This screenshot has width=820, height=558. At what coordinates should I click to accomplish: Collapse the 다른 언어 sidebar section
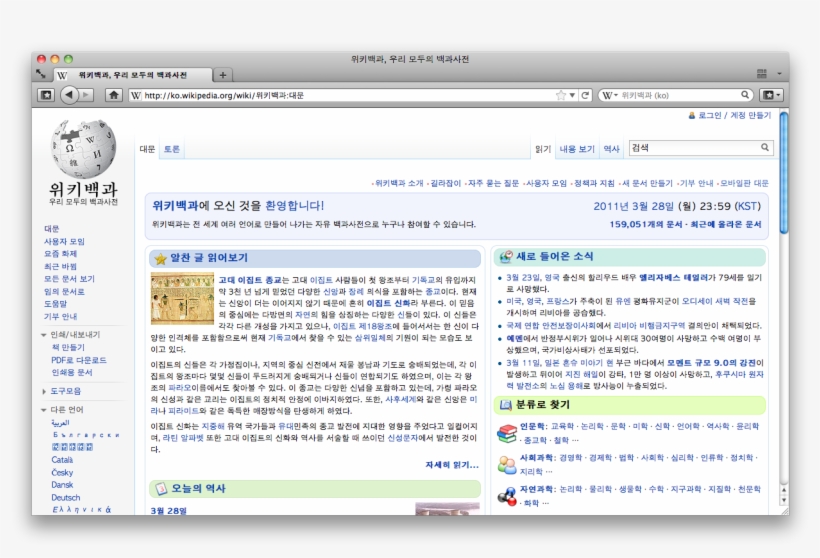pos(43,410)
